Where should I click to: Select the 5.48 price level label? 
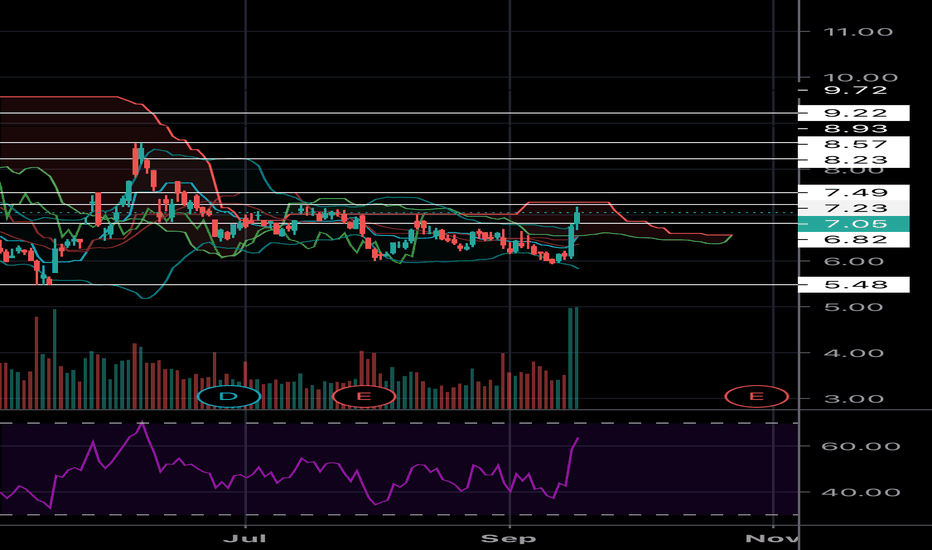[854, 285]
